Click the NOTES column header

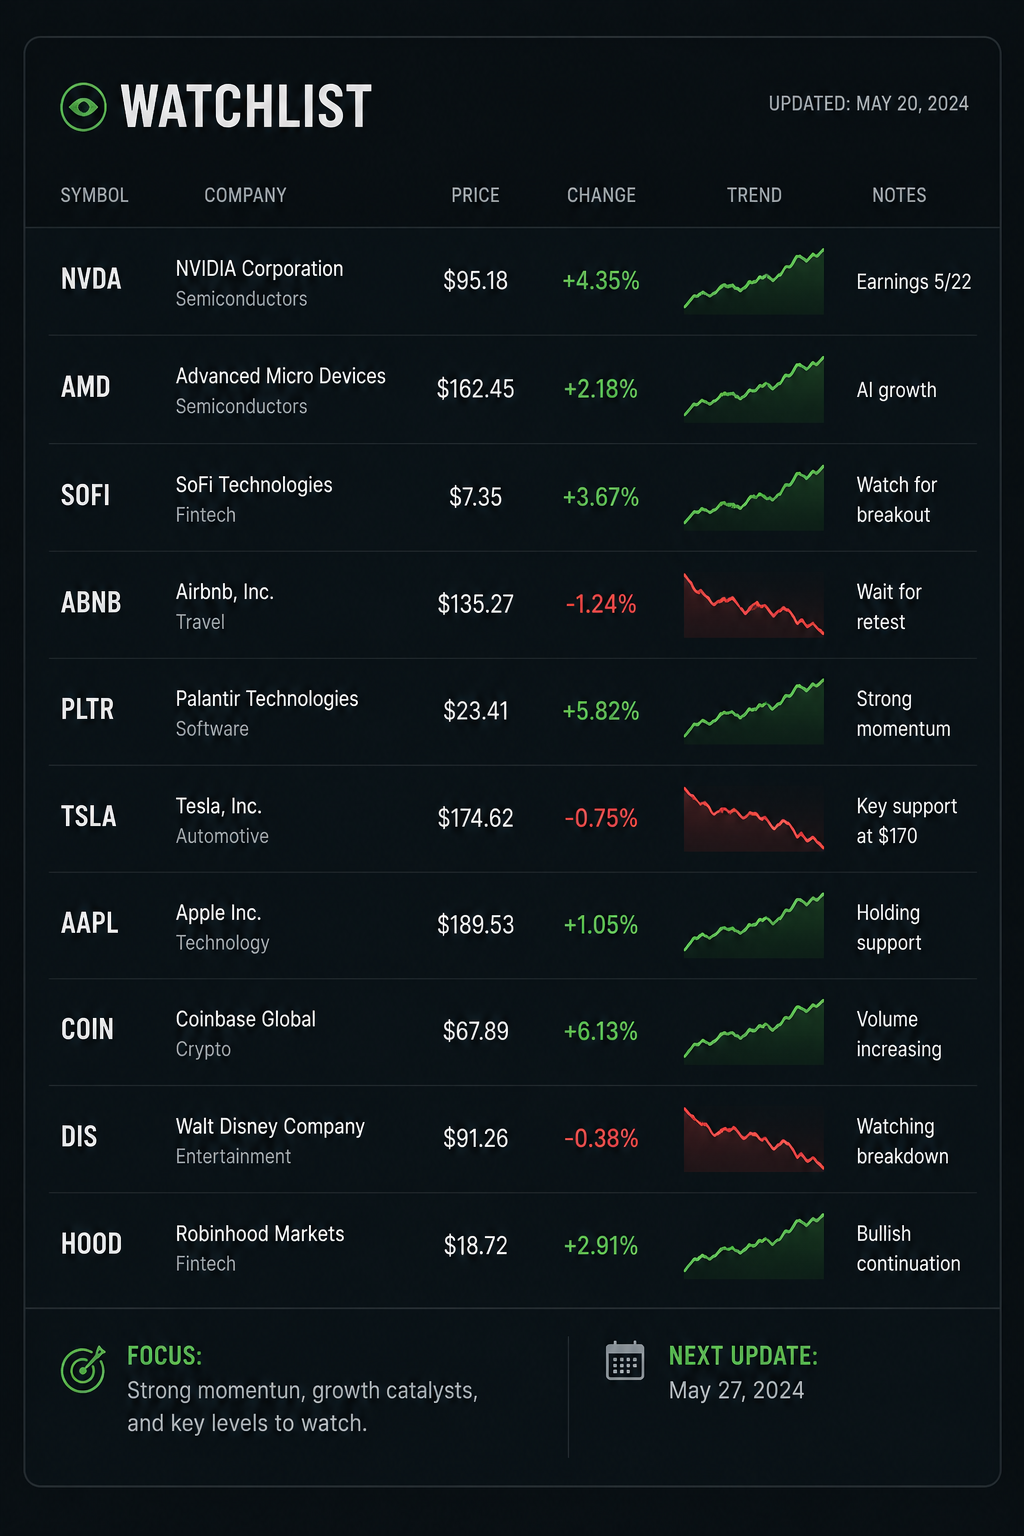point(899,195)
